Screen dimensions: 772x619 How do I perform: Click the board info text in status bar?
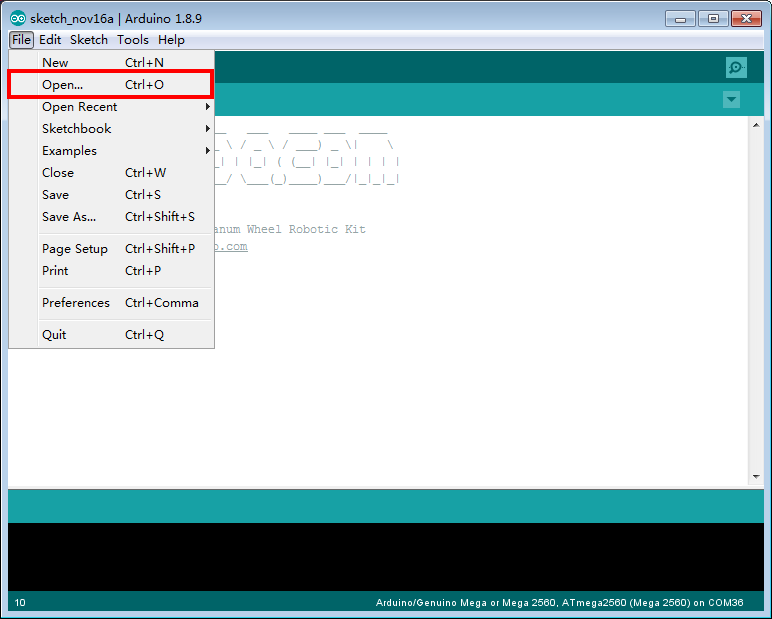pyautogui.click(x=559, y=603)
